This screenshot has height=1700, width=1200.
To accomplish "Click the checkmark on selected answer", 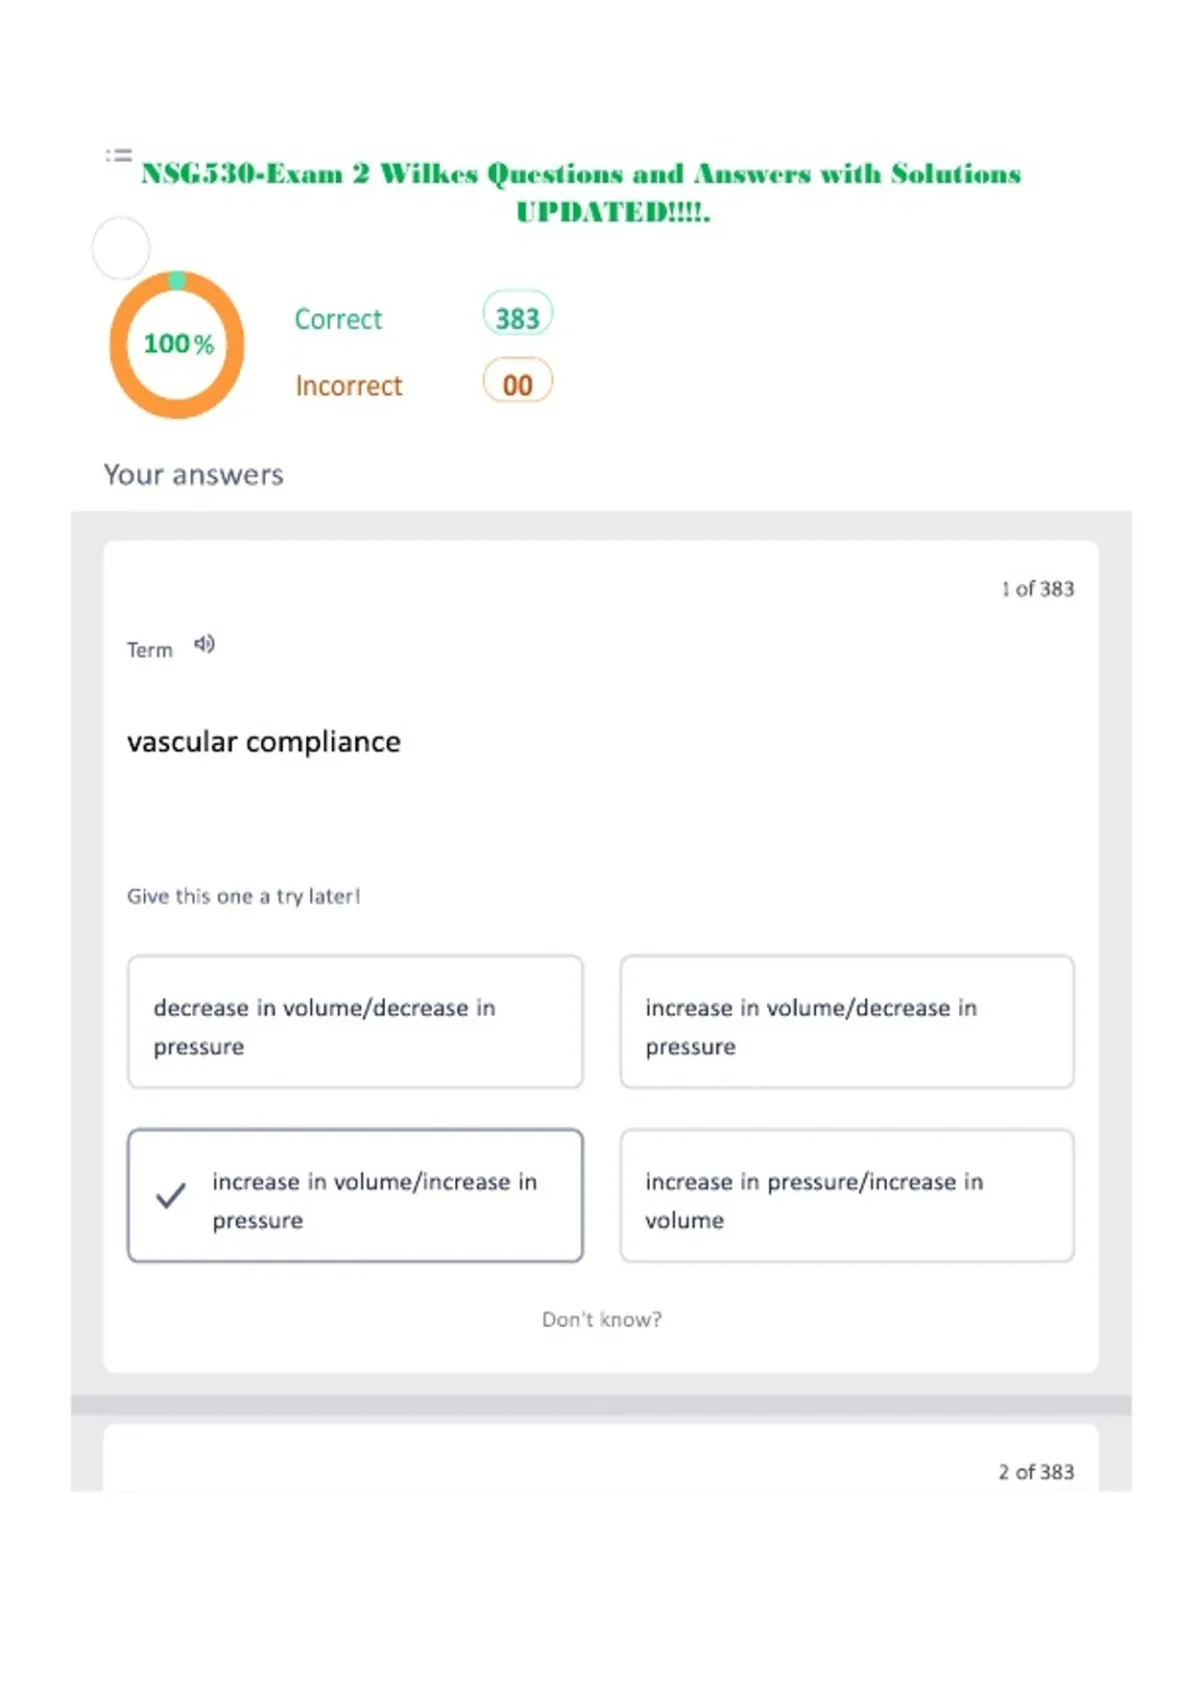I will point(171,1195).
